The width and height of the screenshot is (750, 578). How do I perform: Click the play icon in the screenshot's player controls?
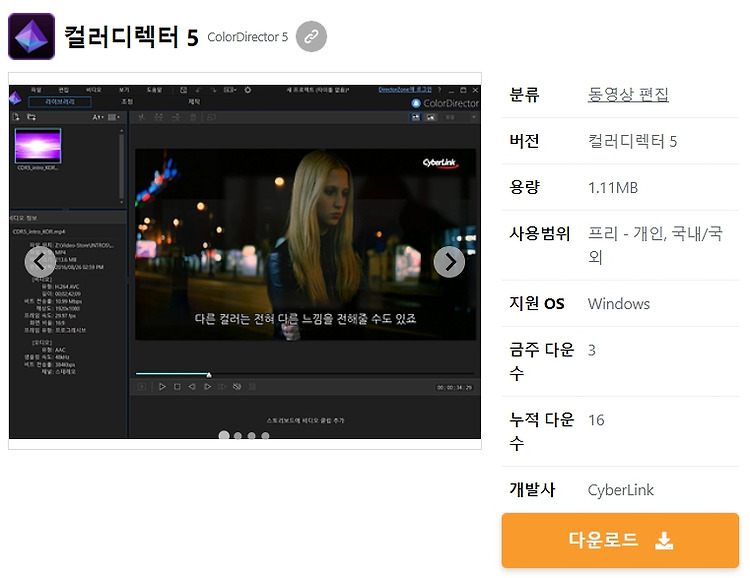pyautogui.click(x=162, y=387)
